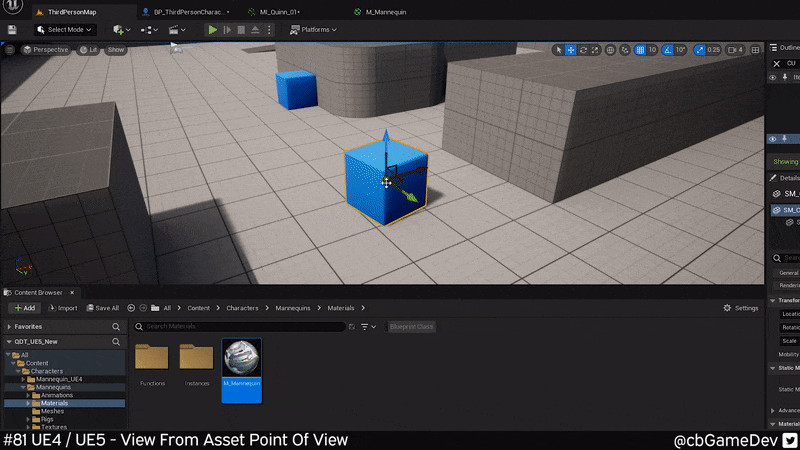The width and height of the screenshot is (800, 450).
Task: Toggle visibility column eye in Outliner header
Action: tap(772, 78)
